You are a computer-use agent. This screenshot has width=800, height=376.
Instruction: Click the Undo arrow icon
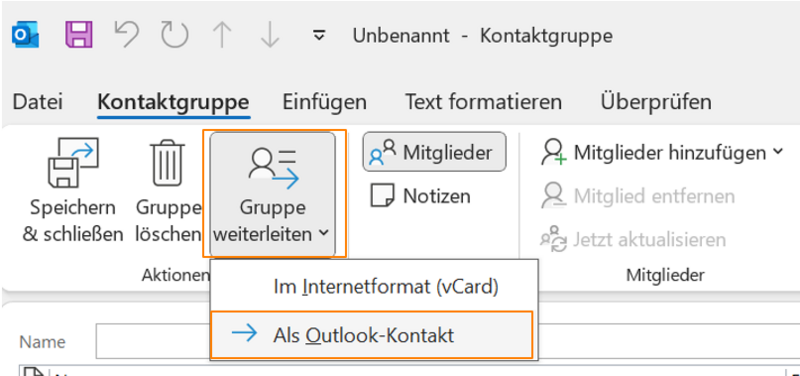point(127,35)
